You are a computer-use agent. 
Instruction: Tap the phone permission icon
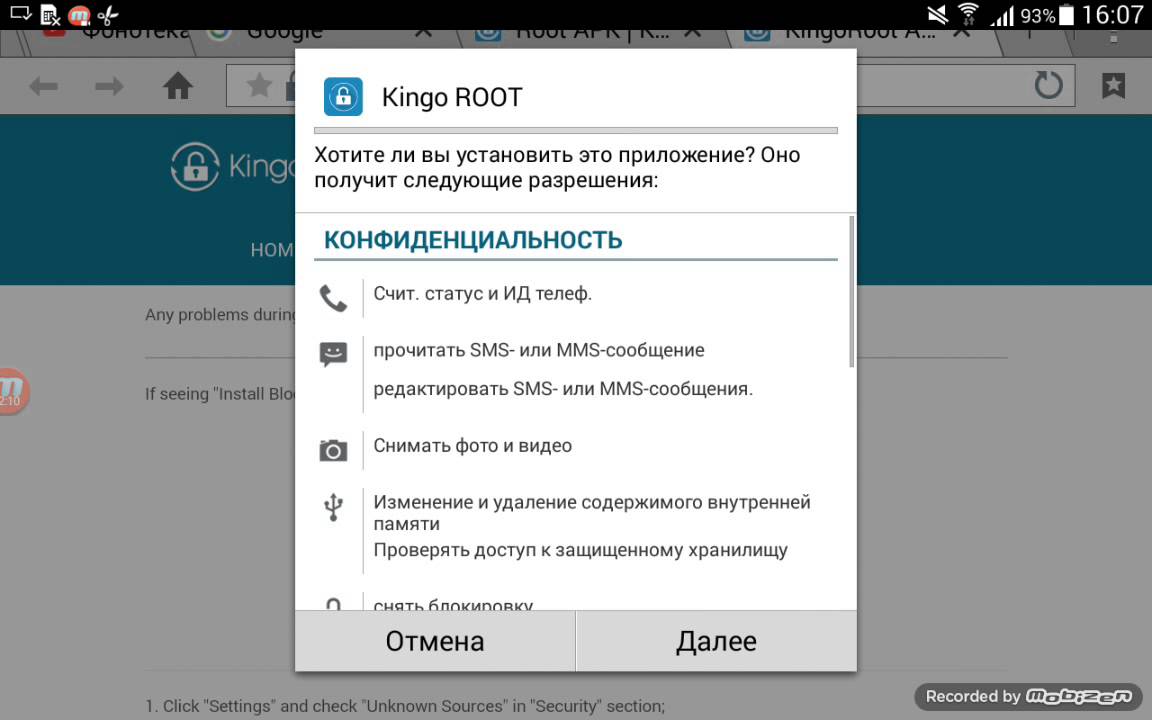click(333, 298)
